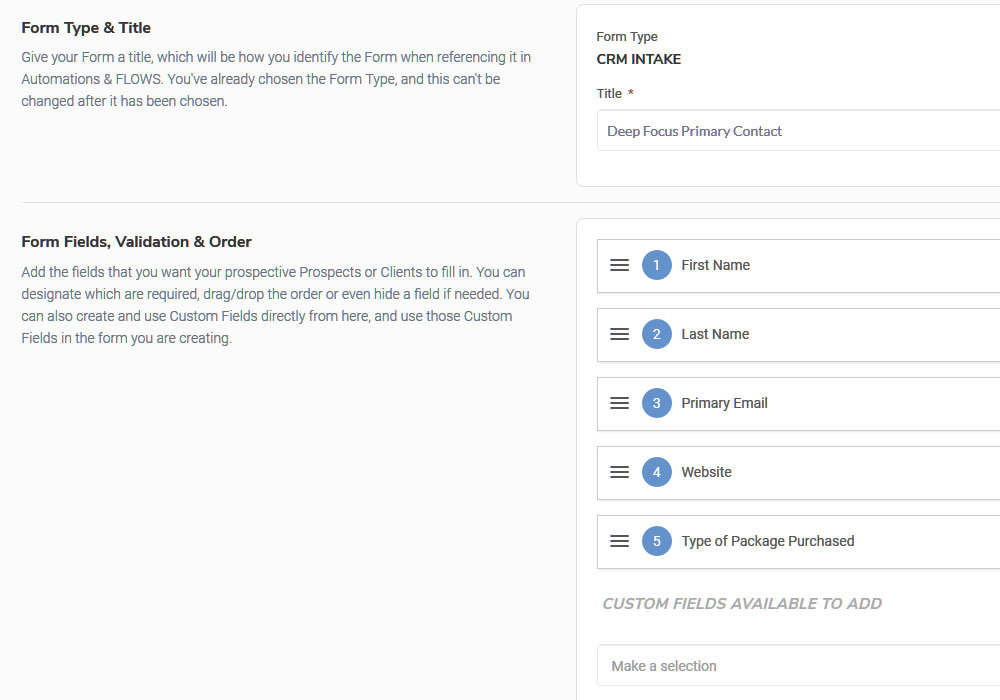Click the 'Custom Fields Available to Add' label
Screen dimensions: 1000x700
741,604
